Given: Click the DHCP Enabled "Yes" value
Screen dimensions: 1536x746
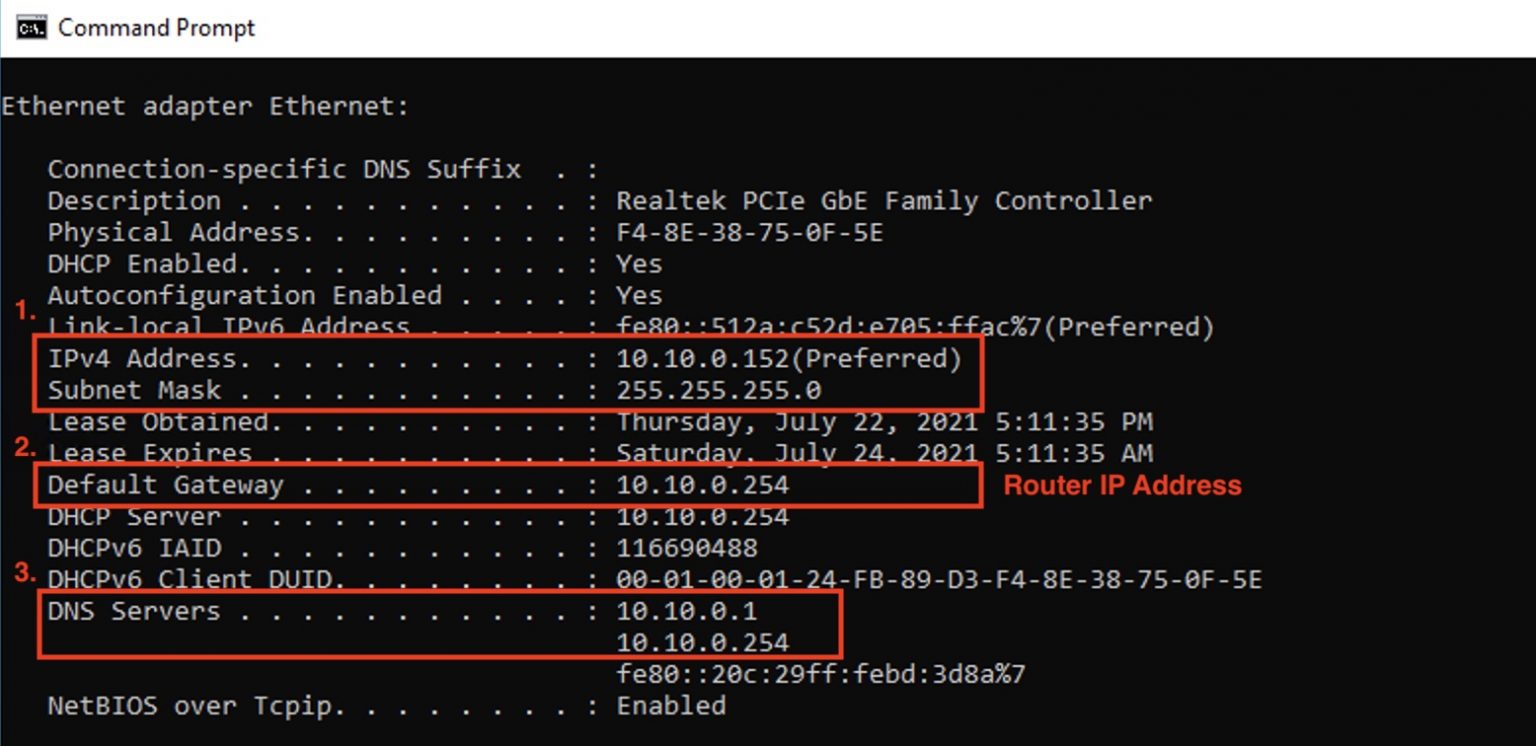Looking at the screenshot, I should 639,264.
